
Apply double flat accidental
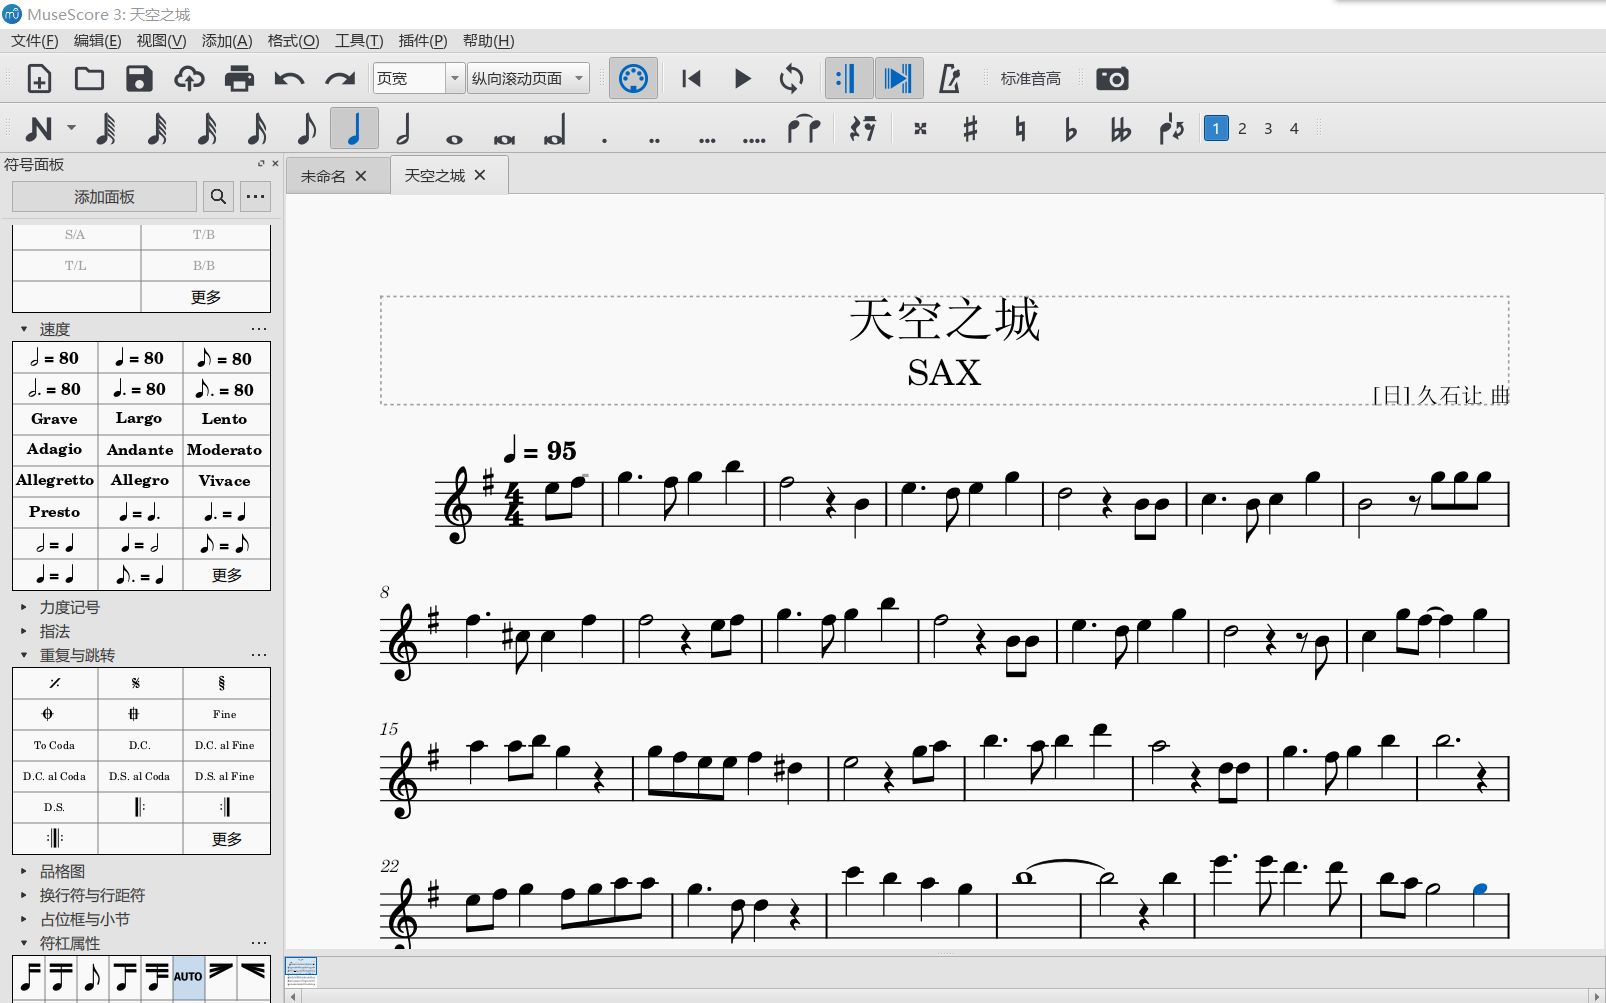pos(1120,128)
